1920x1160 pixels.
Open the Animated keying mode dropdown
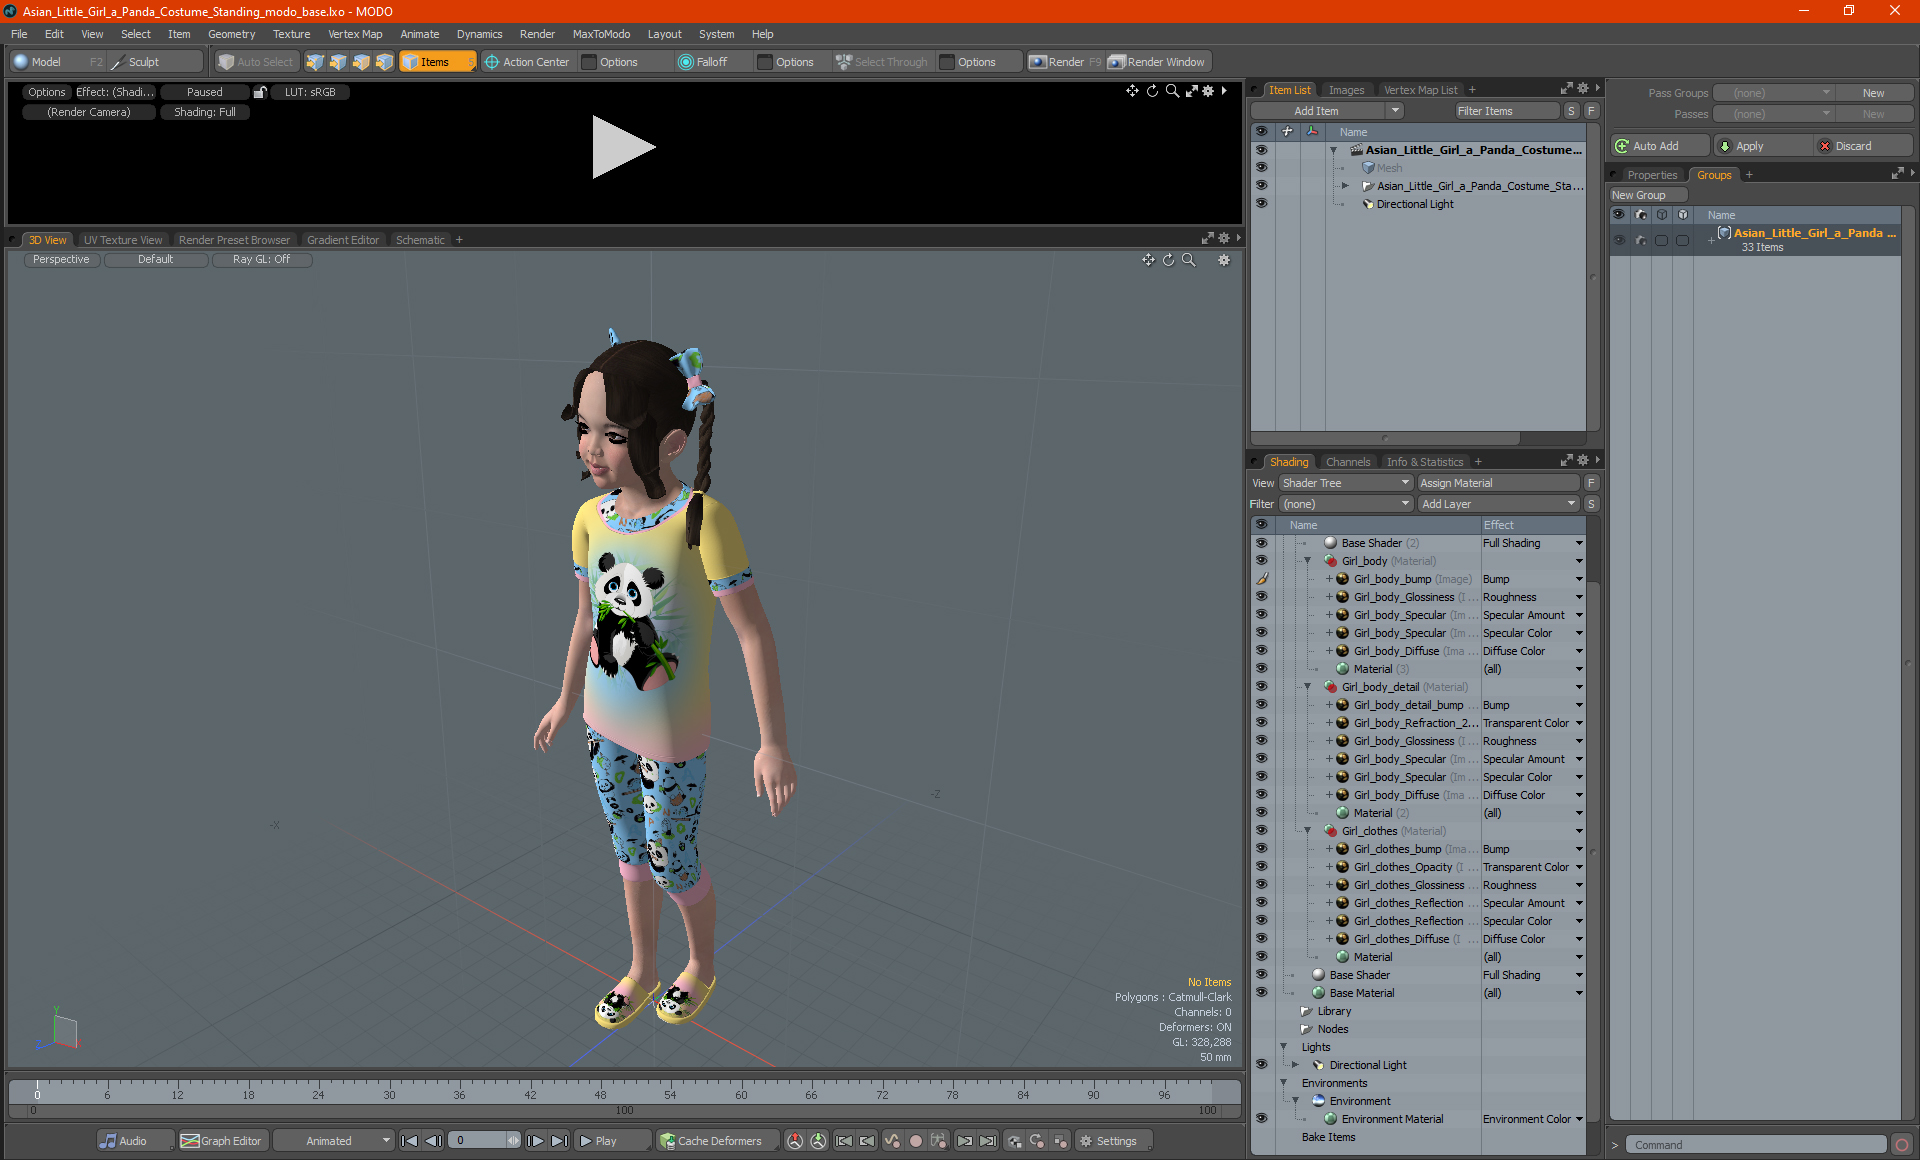click(334, 1141)
